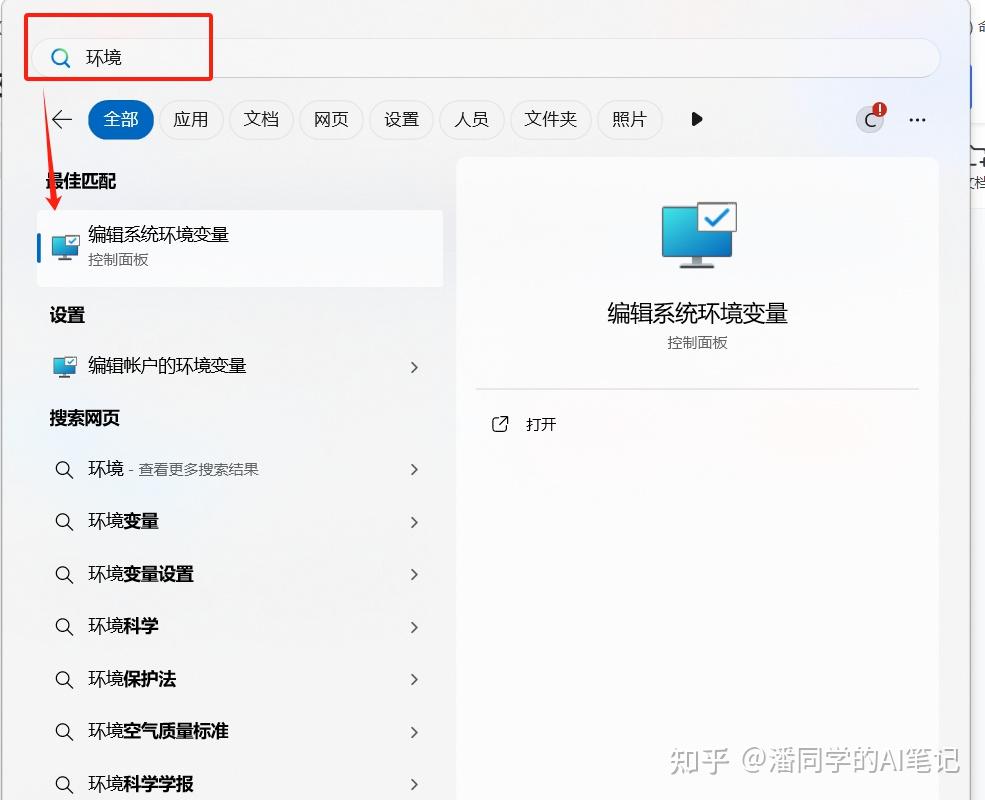
Task: Search the web for 环境科学
Action: pyautogui.click(x=124, y=626)
